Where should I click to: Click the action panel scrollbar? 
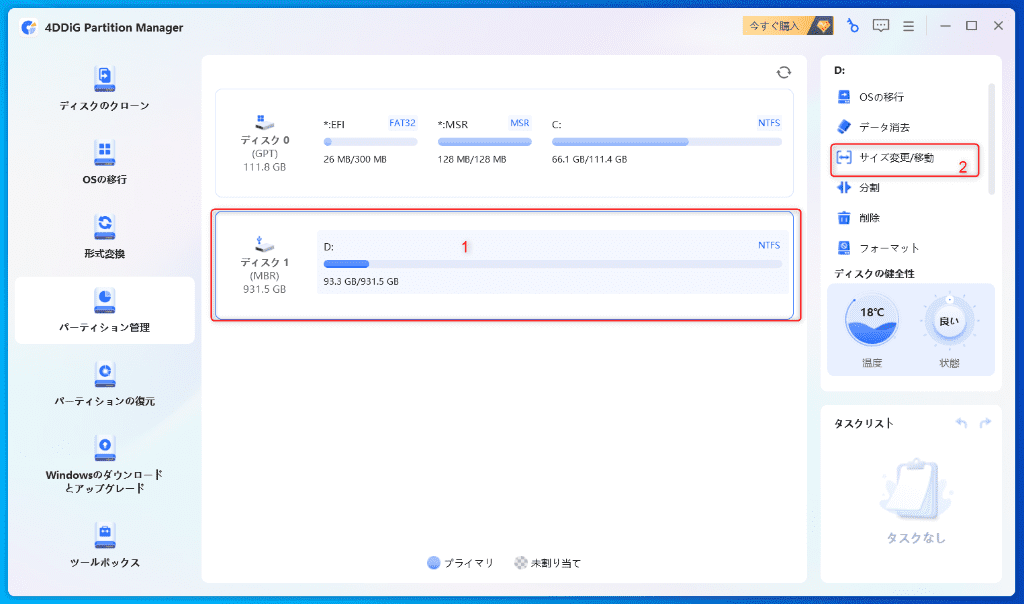pos(991,139)
